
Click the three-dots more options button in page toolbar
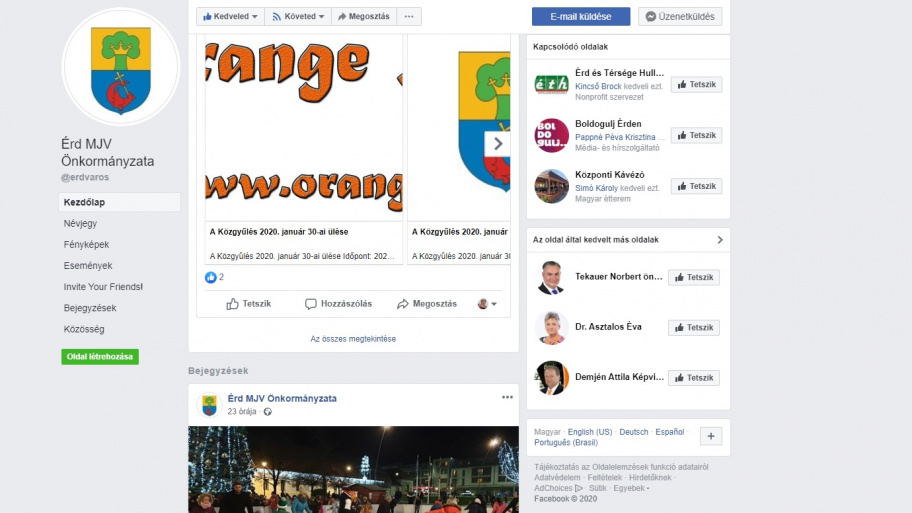click(409, 16)
